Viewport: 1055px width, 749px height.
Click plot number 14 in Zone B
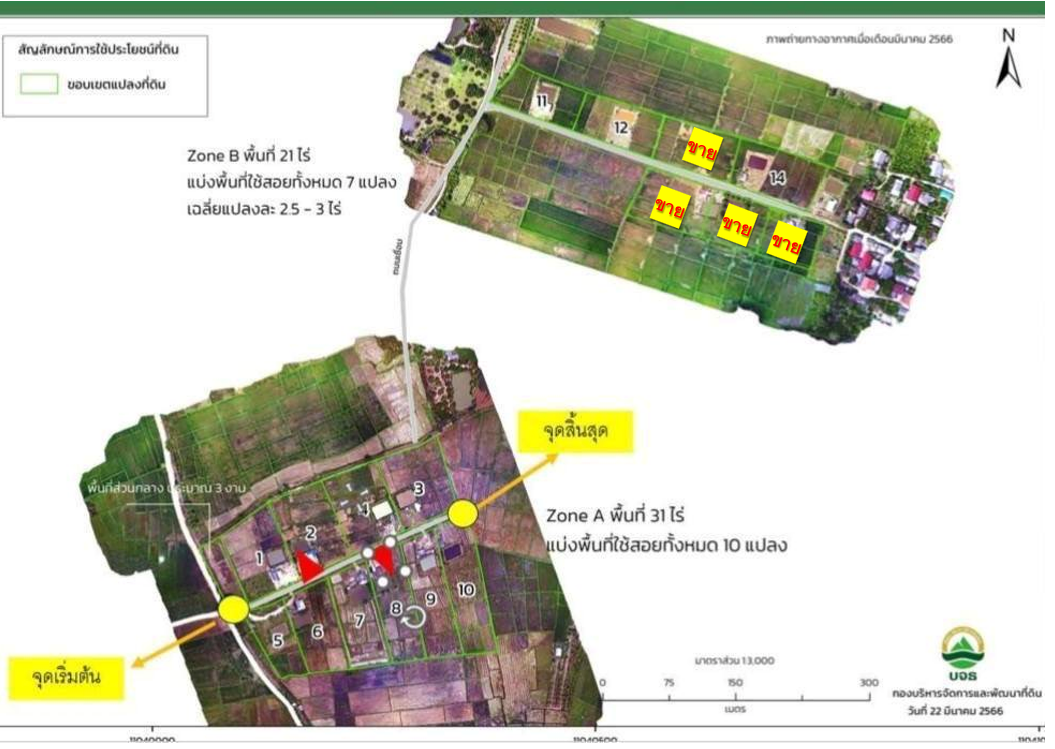(x=777, y=178)
